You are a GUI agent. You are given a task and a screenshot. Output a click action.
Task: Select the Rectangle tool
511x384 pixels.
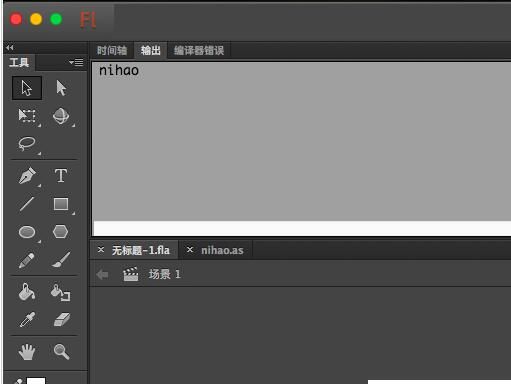coord(61,204)
